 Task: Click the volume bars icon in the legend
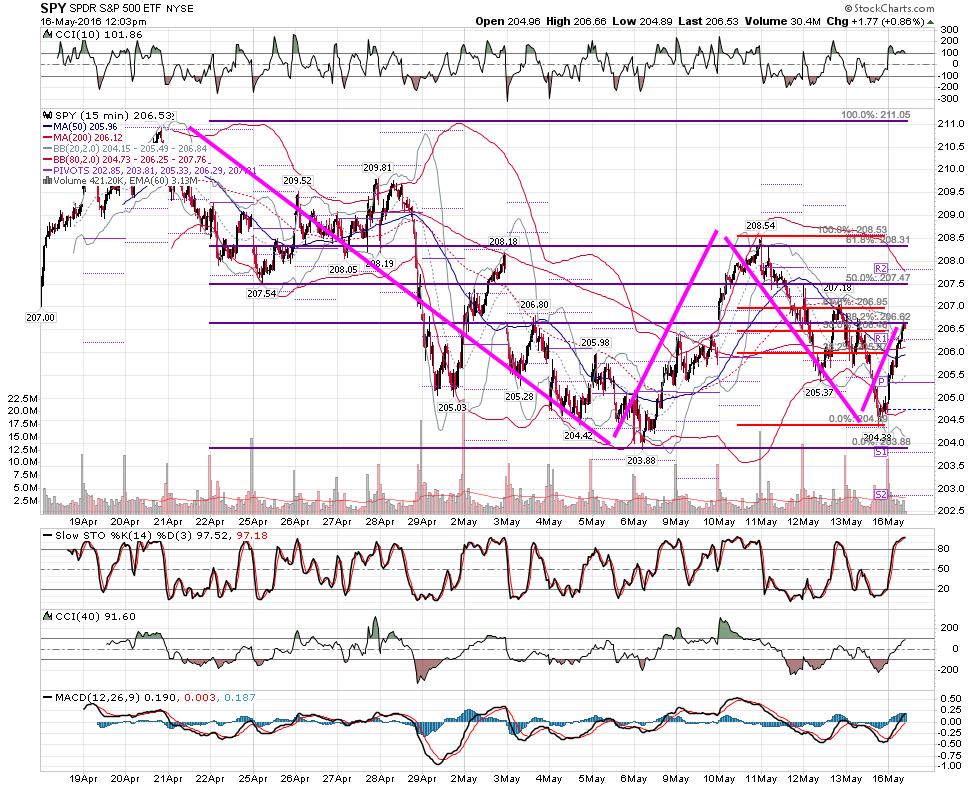coord(47,181)
